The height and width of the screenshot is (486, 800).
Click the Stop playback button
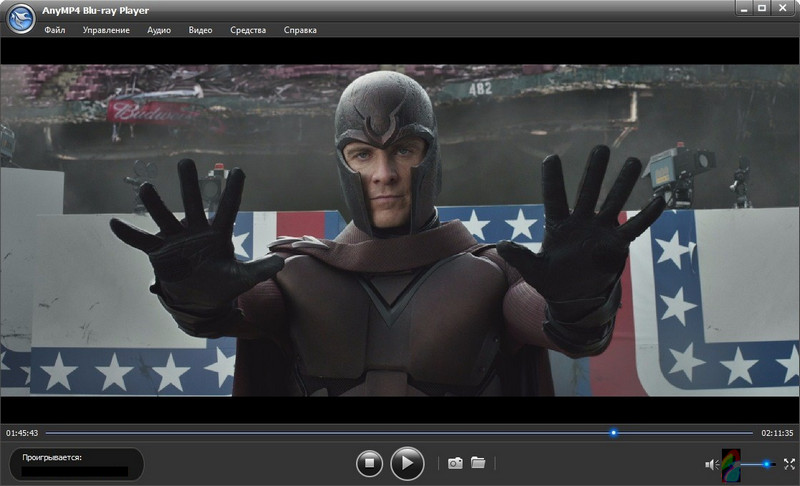tap(370, 463)
